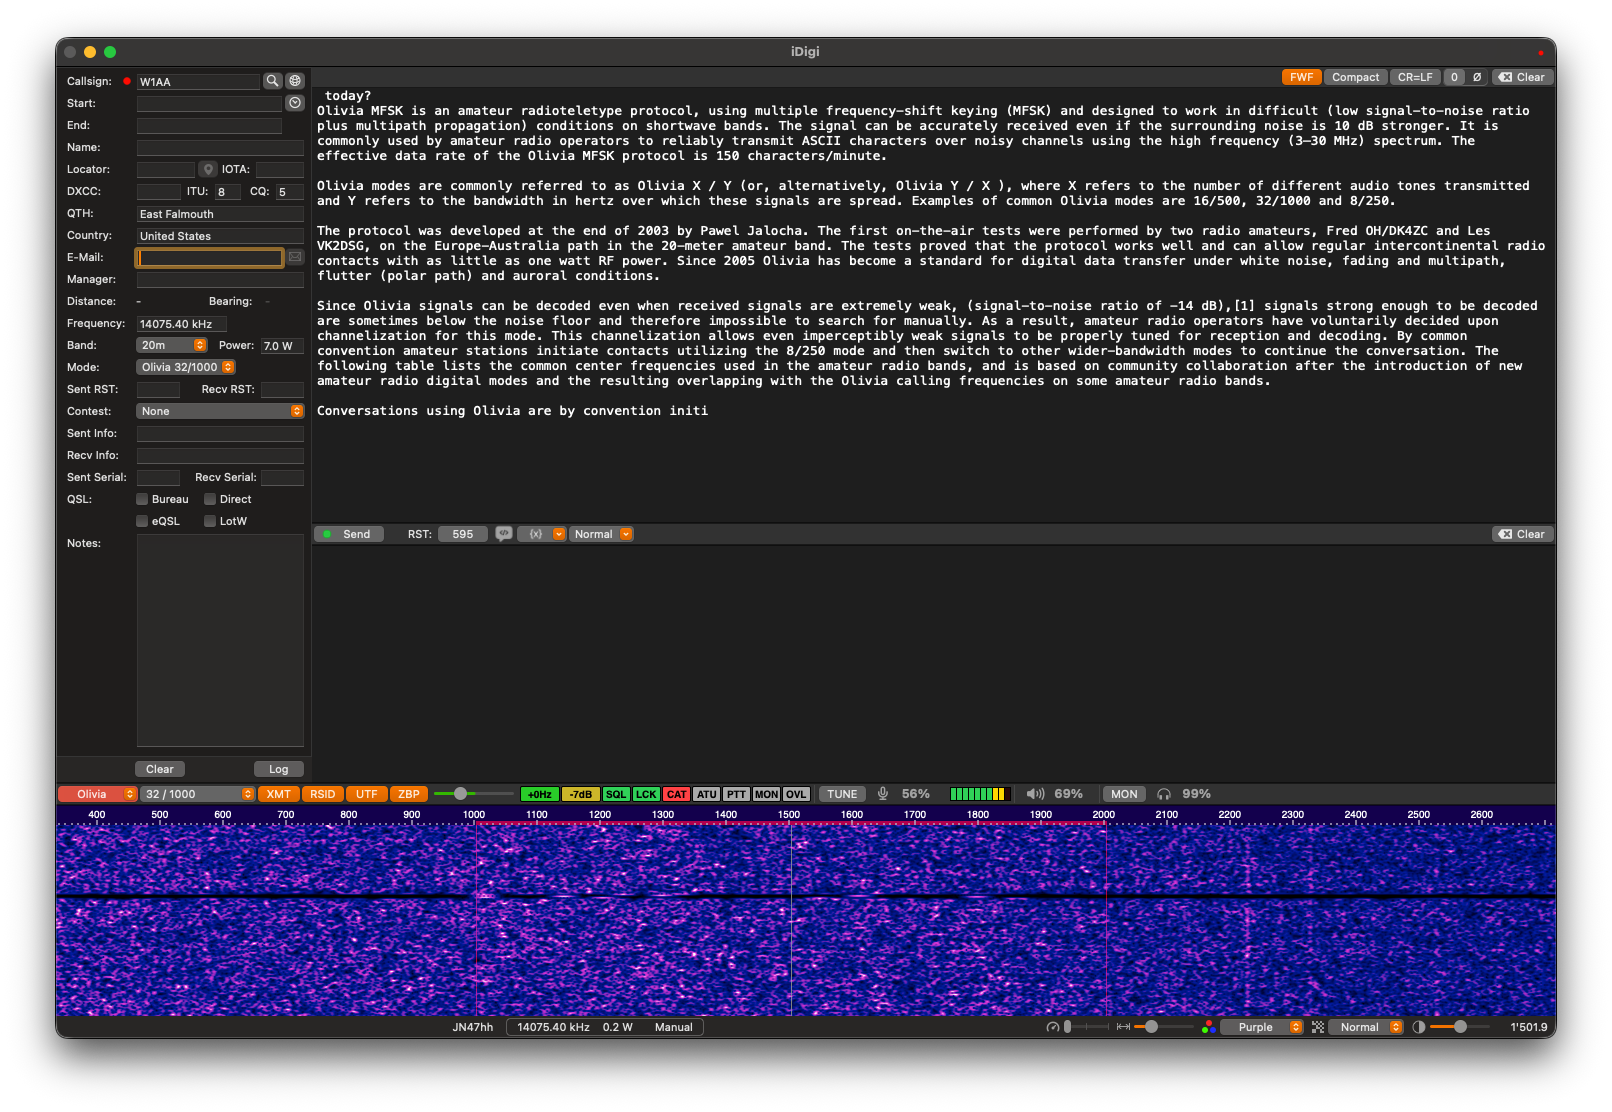Click the map pin icon beside Locator
The width and height of the screenshot is (1612, 1112).
click(x=208, y=169)
